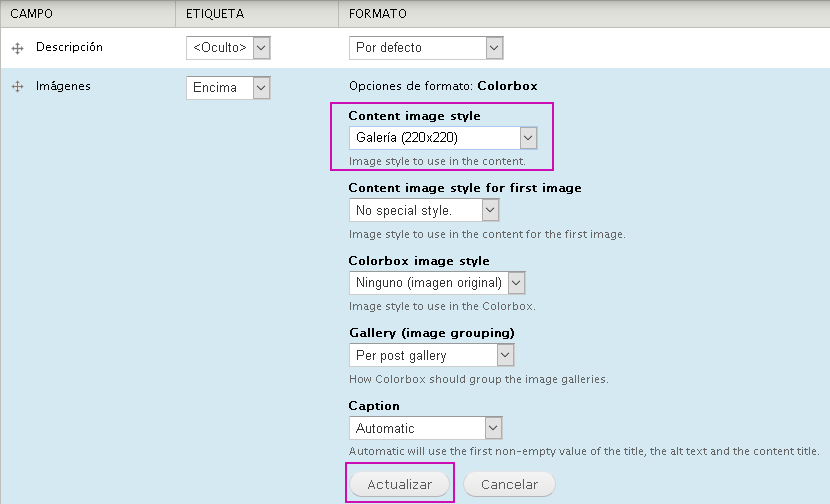This screenshot has height=504, width=830.
Task: Click the Actualizar button
Action: click(x=400, y=484)
